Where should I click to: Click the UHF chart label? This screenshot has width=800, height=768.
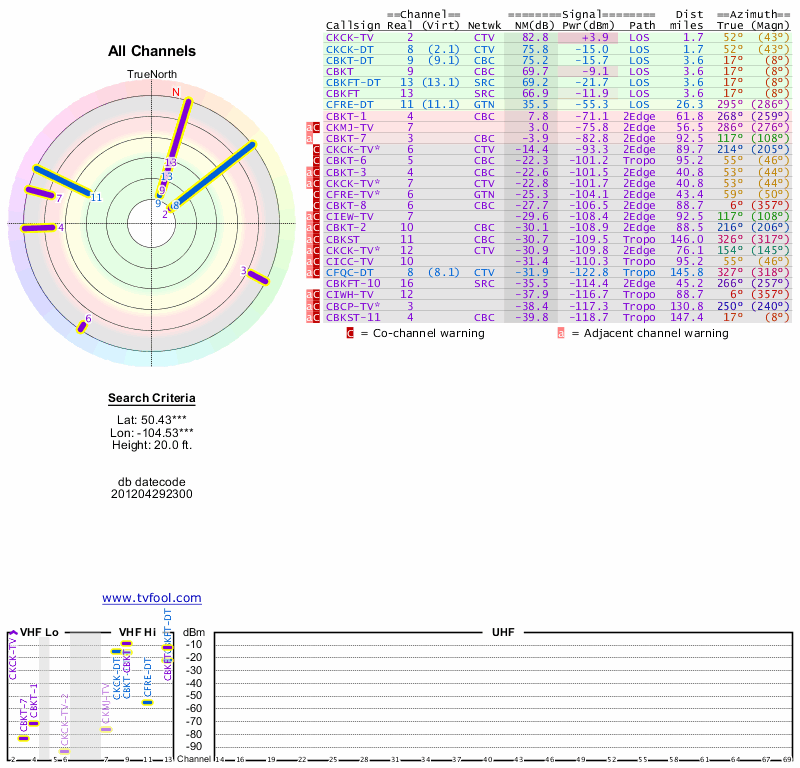coord(503,632)
